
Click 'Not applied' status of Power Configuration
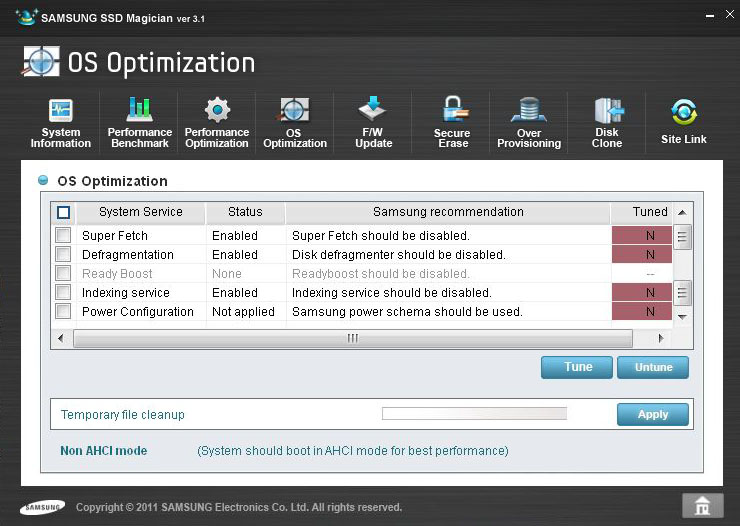243,311
